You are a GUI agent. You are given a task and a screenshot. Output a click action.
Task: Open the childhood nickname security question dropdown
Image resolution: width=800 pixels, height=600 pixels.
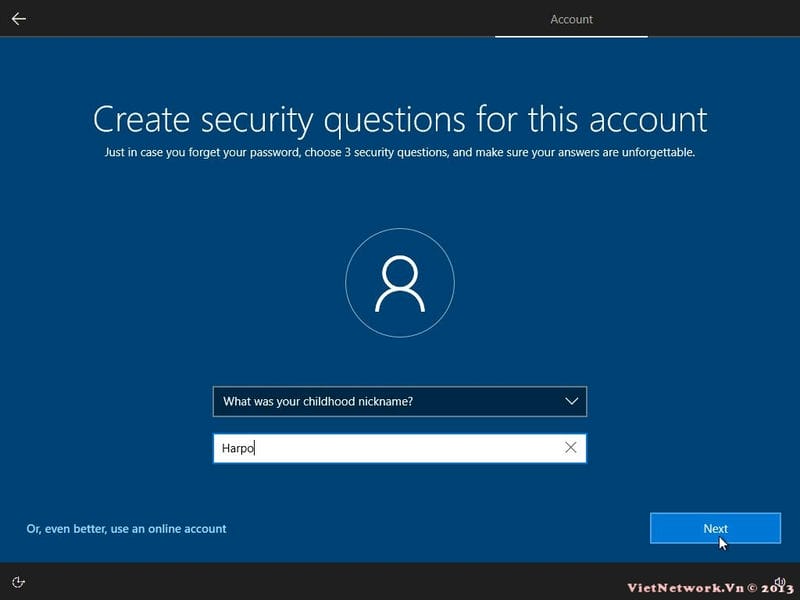point(399,402)
